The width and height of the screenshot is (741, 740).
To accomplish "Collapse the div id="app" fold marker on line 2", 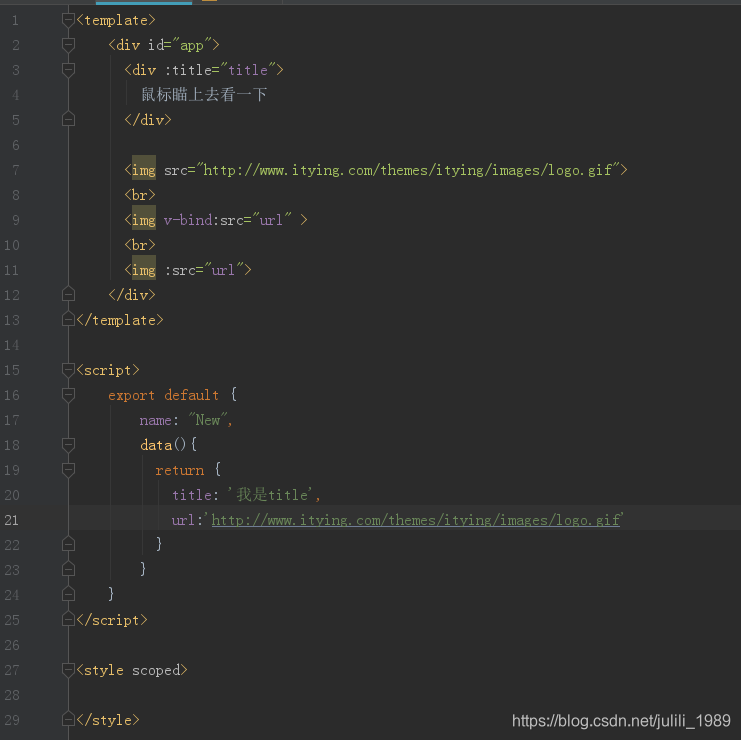I will click(x=68, y=45).
